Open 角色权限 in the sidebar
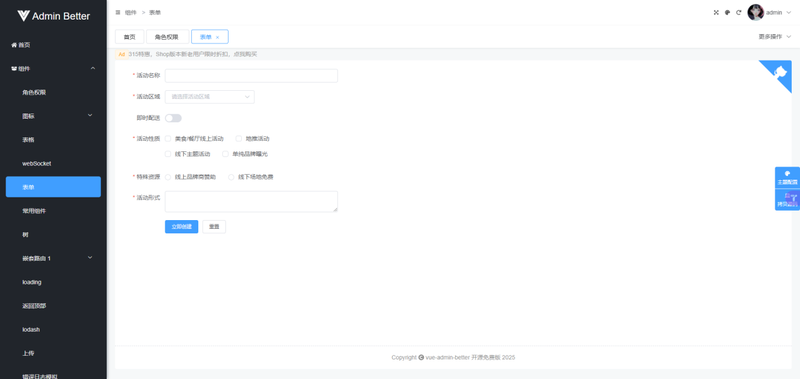This screenshot has width=800, height=379. point(53,92)
